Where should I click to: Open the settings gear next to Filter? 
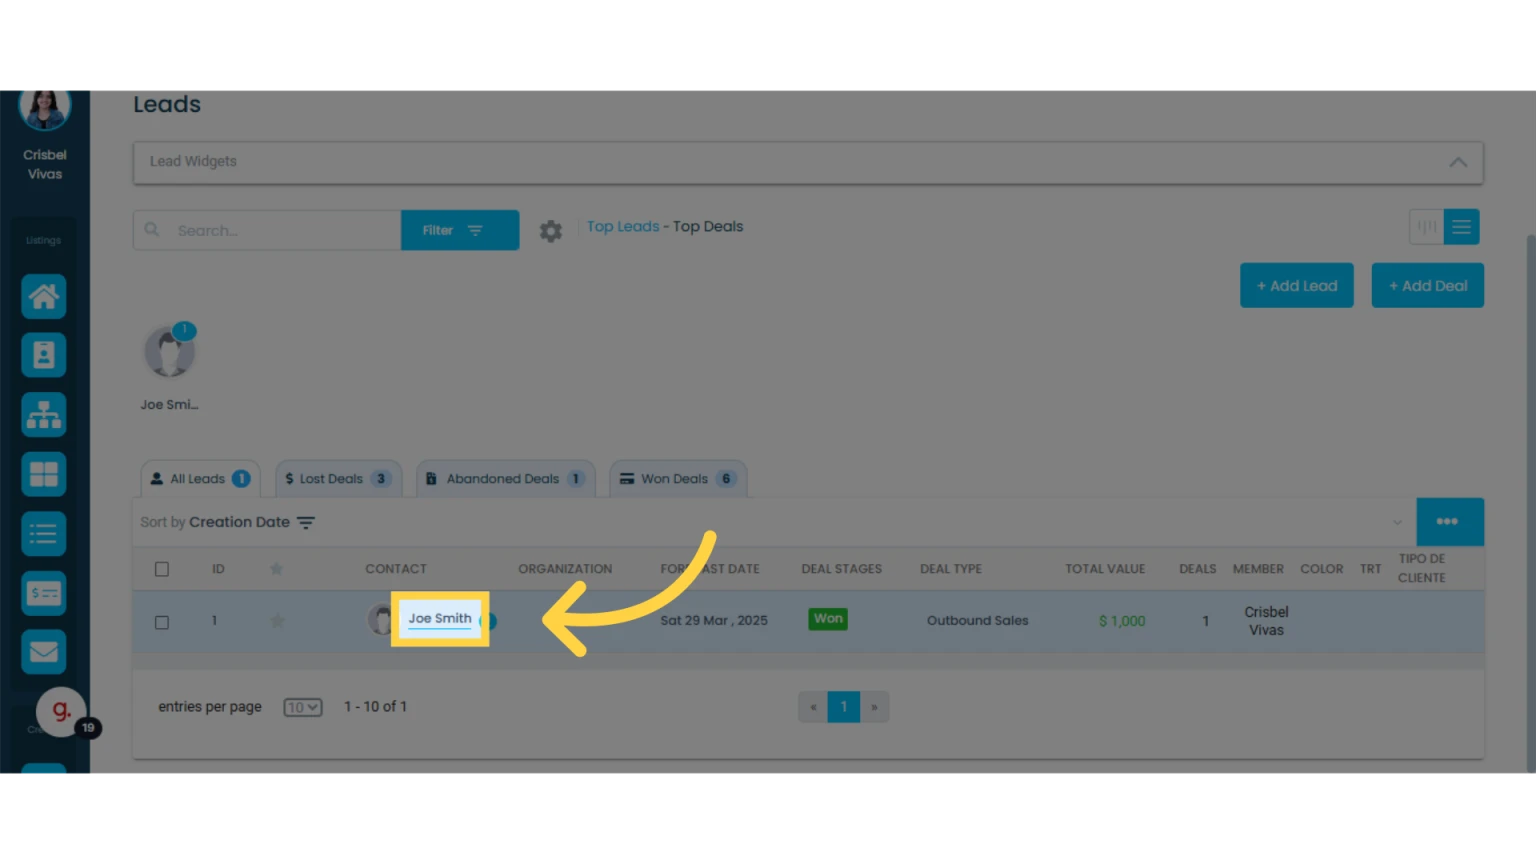click(551, 231)
